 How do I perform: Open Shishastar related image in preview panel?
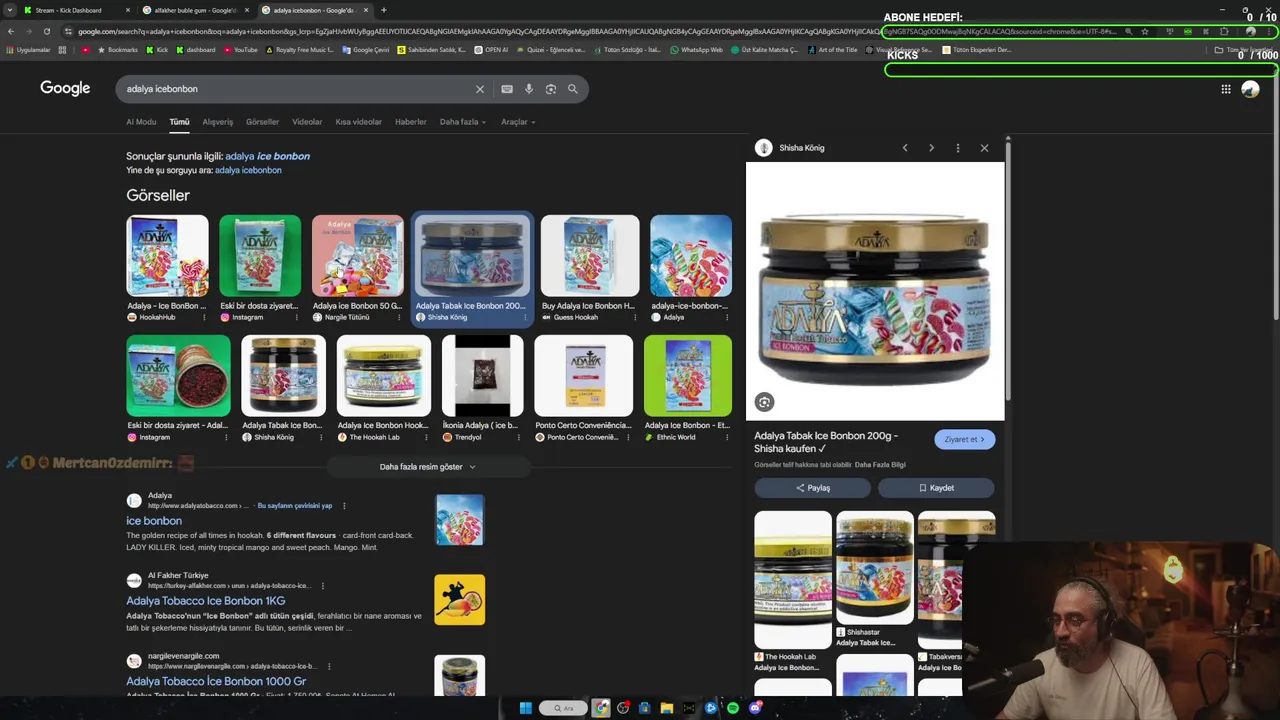click(875, 567)
